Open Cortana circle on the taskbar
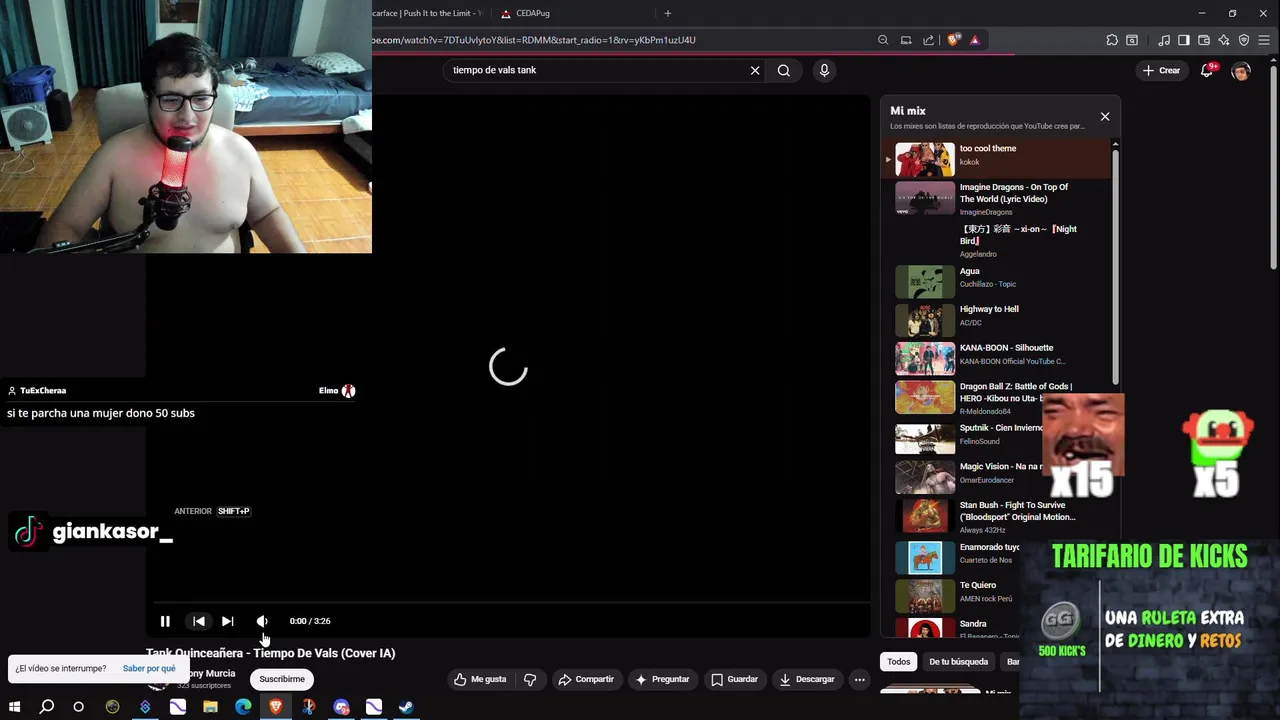The height and width of the screenshot is (720, 1280). (x=78, y=707)
